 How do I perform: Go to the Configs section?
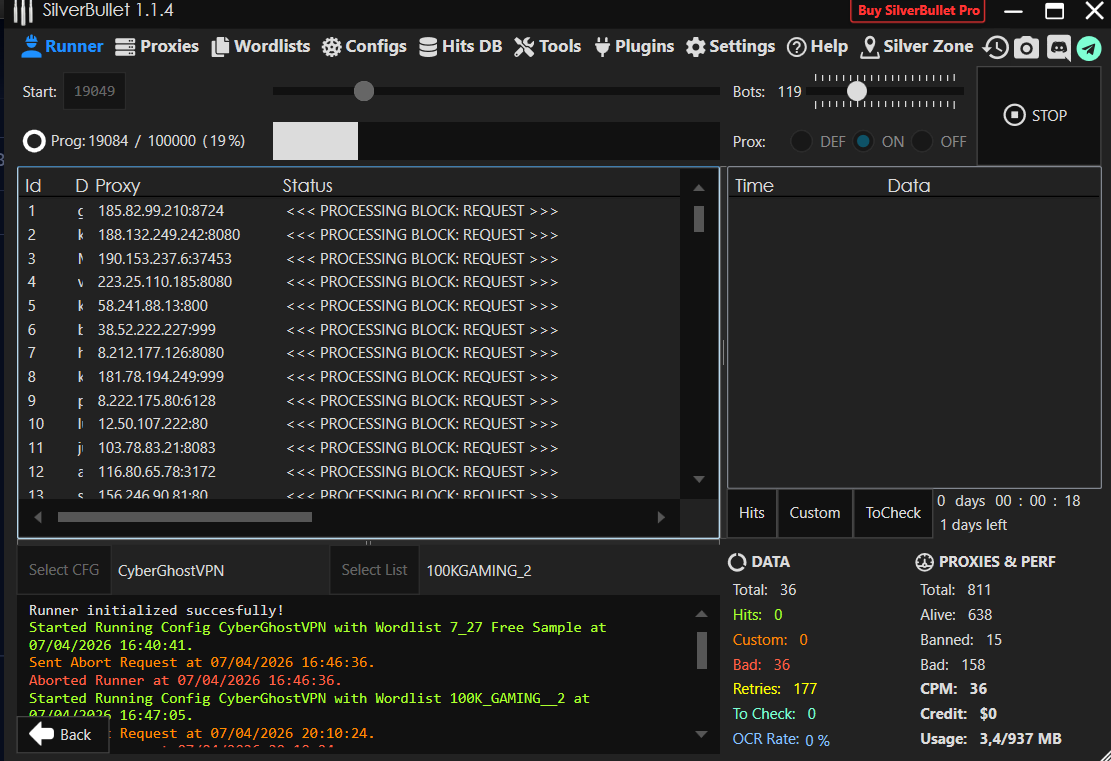point(364,46)
